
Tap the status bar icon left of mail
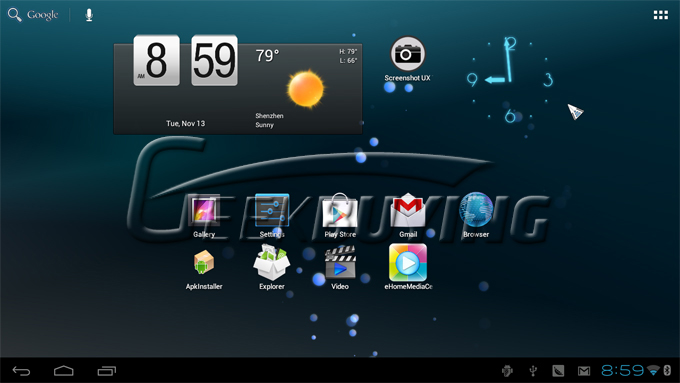tap(558, 371)
